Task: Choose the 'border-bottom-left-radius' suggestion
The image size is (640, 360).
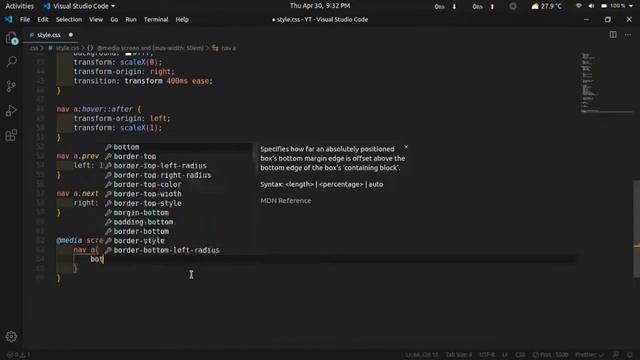Action: point(178,250)
